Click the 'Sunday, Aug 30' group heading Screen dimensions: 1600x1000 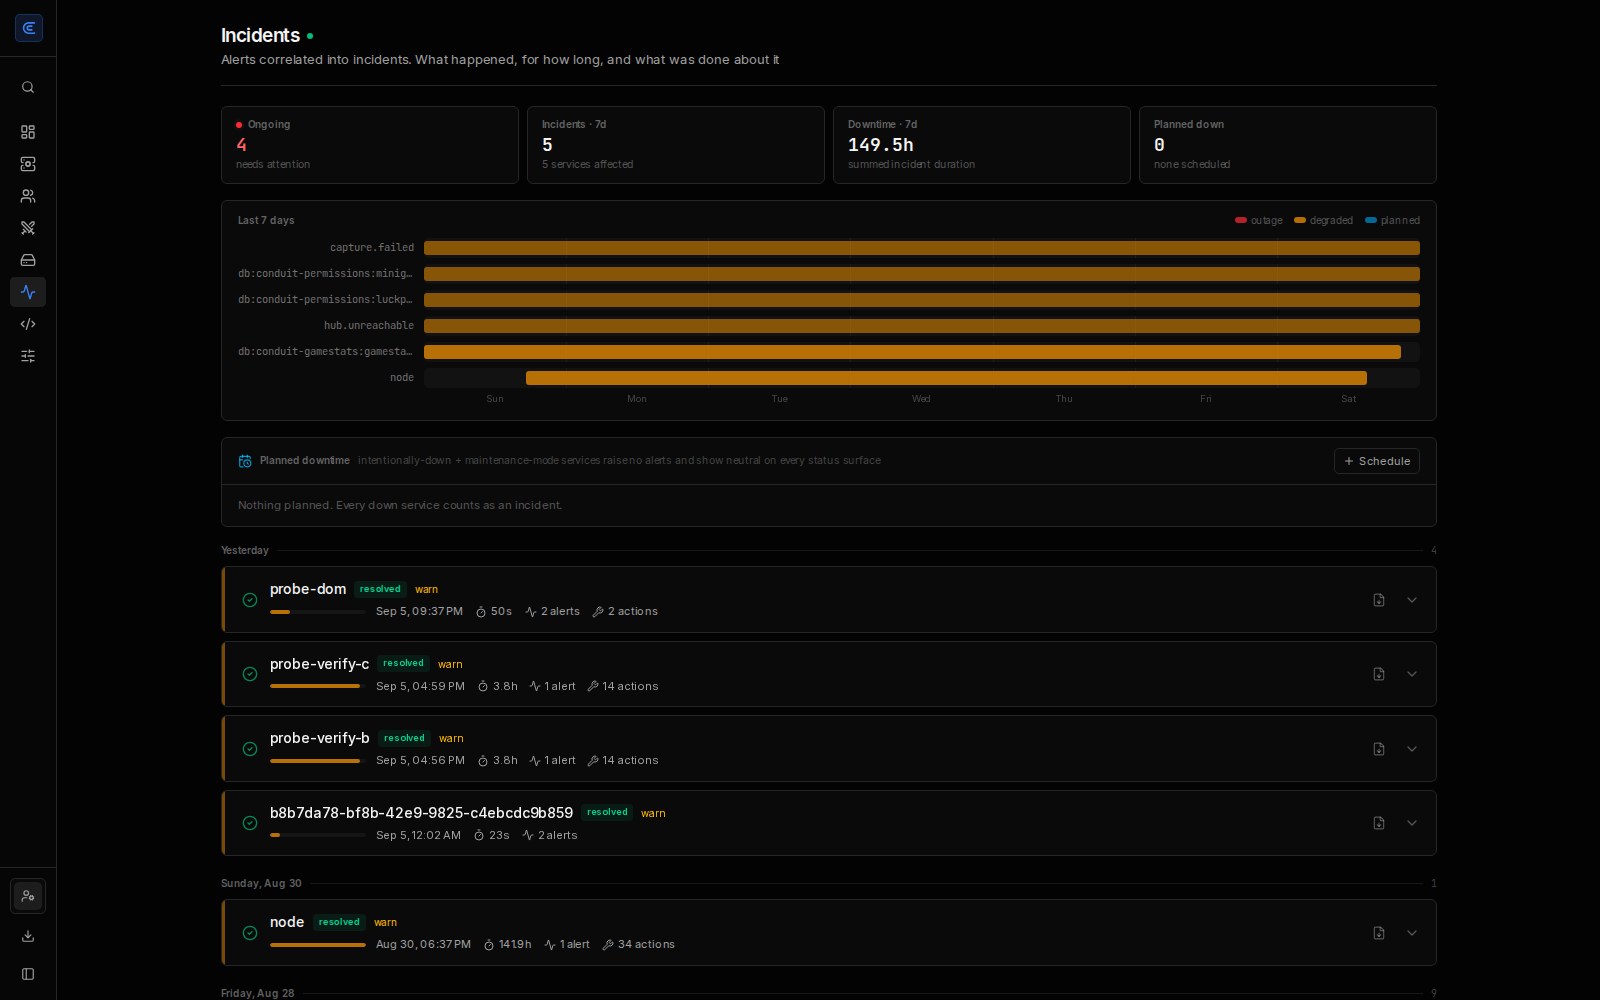click(x=261, y=883)
